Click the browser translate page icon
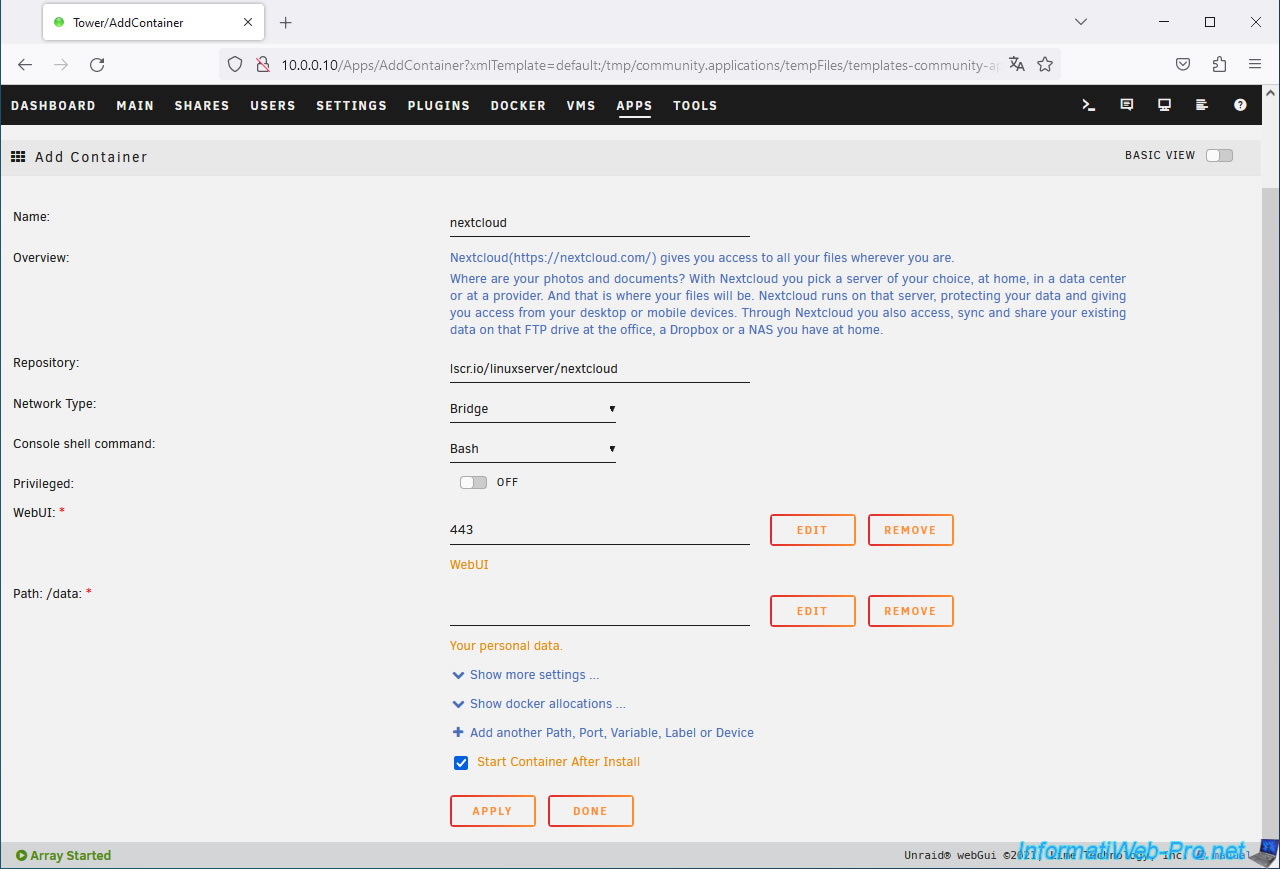Image resolution: width=1280 pixels, height=869 pixels. (1017, 64)
